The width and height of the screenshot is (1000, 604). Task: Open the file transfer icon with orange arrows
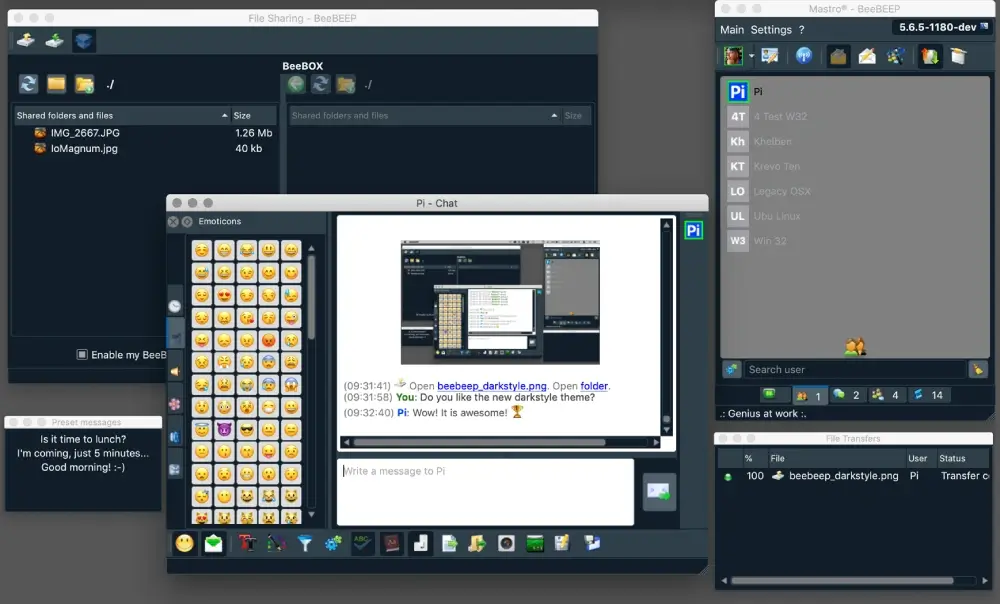928,56
